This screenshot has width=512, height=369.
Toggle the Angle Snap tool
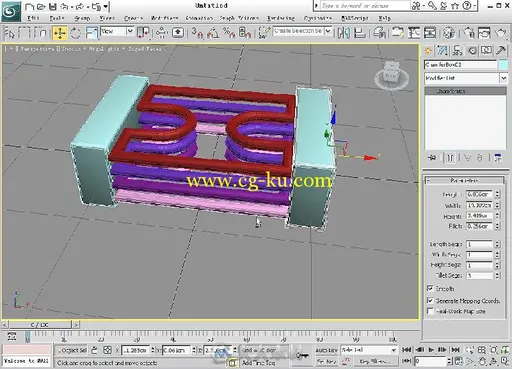click(213, 33)
